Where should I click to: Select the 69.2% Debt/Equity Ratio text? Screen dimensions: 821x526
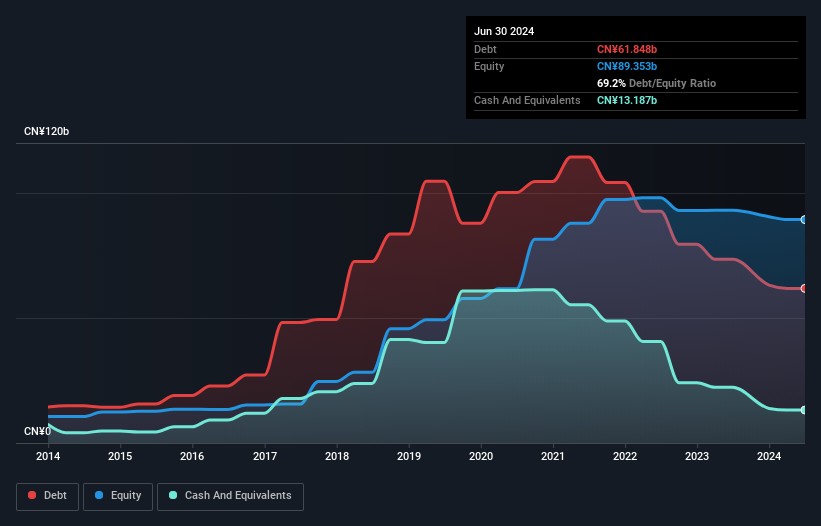(656, 83)
